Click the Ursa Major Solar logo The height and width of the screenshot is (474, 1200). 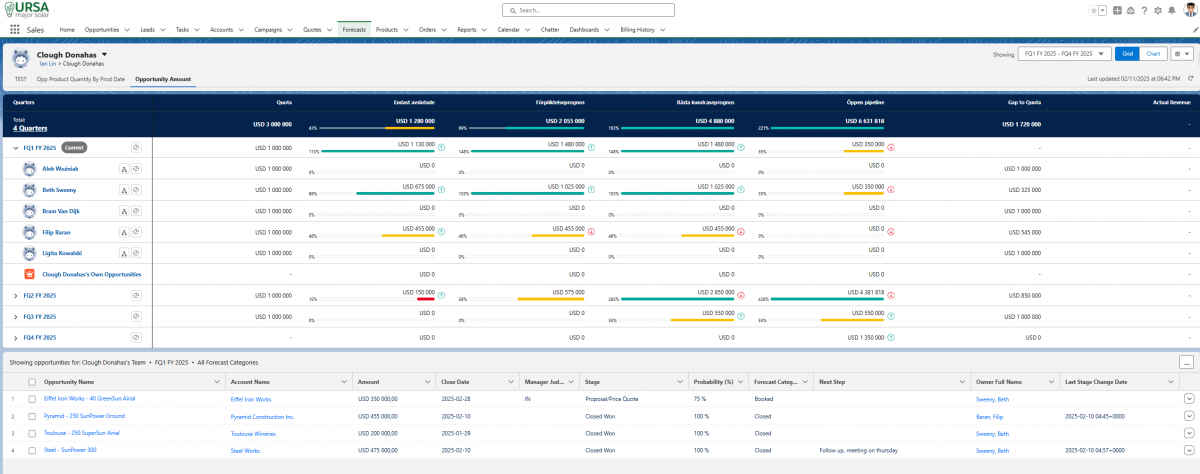point(28,10)
